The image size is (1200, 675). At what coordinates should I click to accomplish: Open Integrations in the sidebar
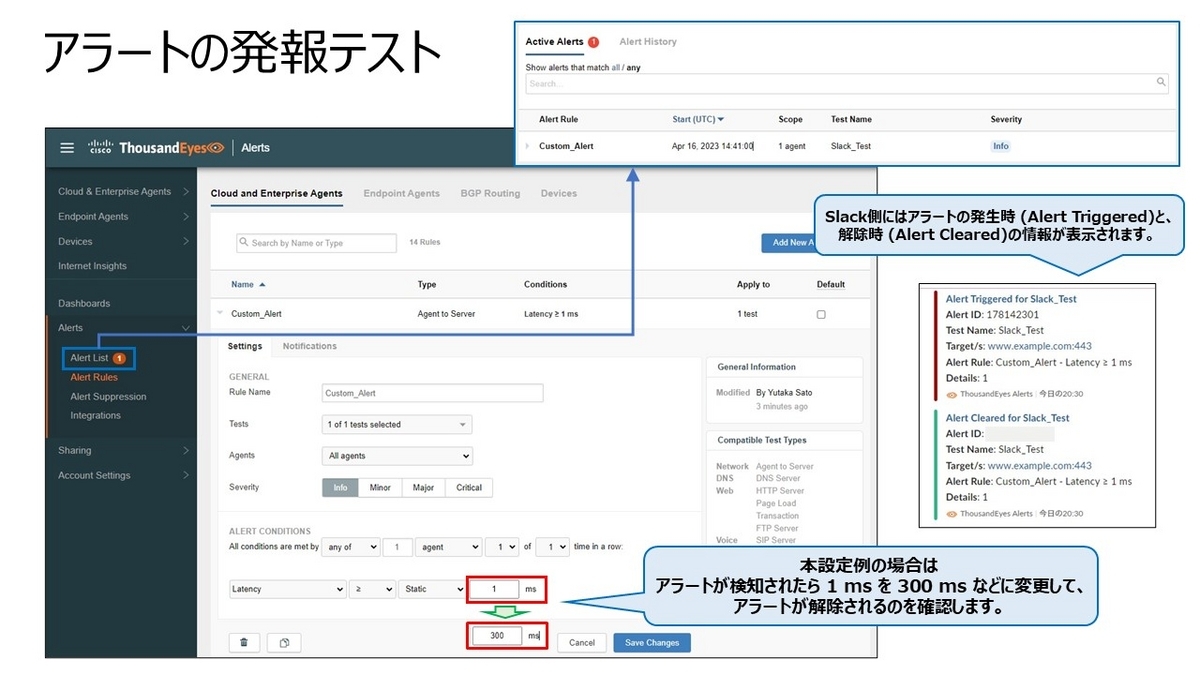click(x=95, y=416)
